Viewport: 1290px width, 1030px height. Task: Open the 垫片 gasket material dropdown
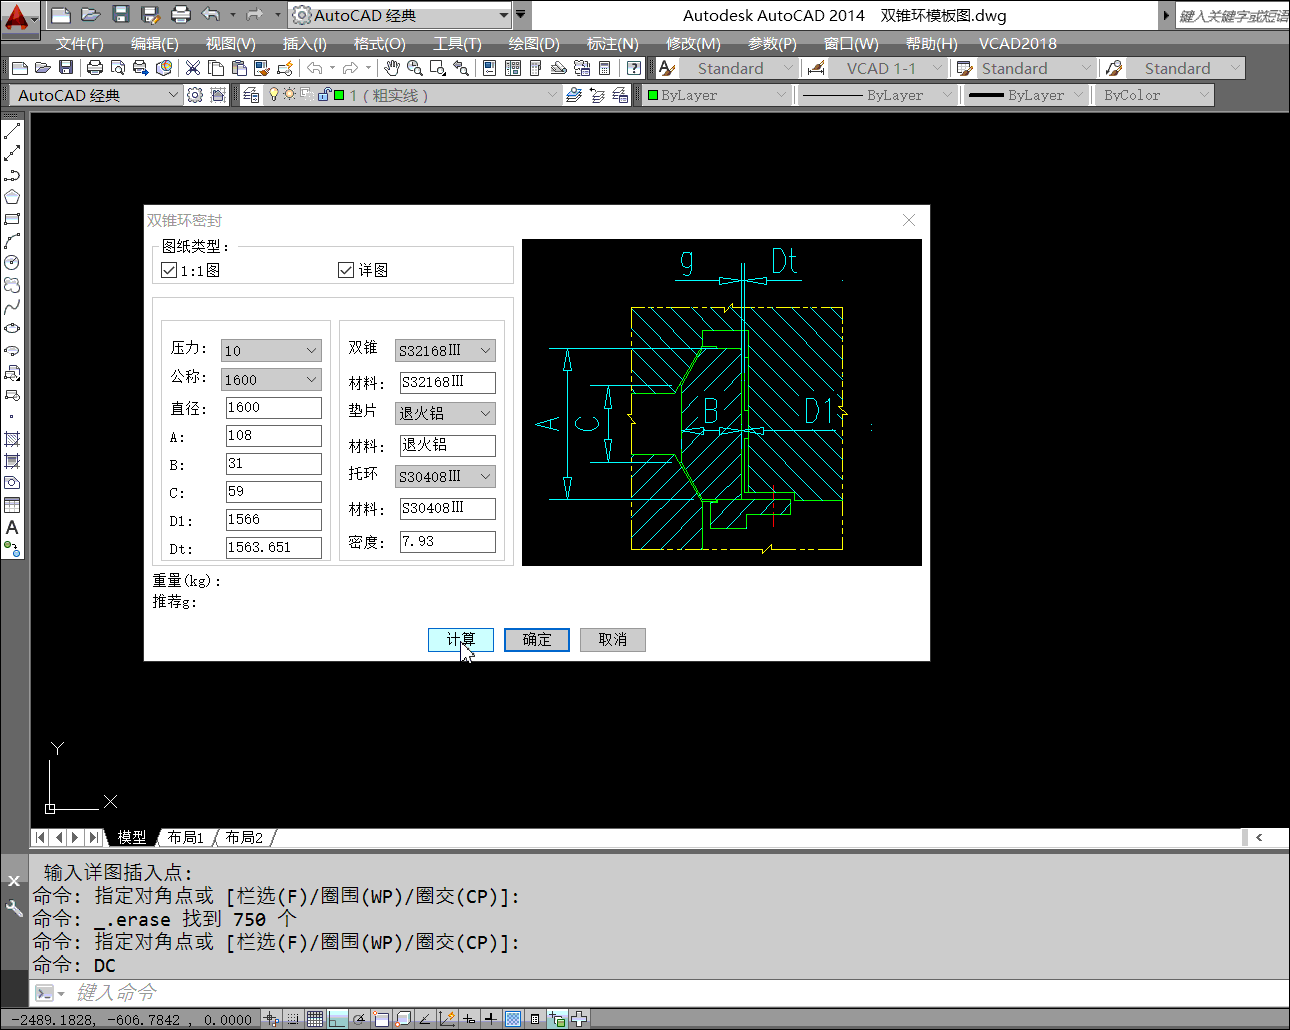point(485,414)
